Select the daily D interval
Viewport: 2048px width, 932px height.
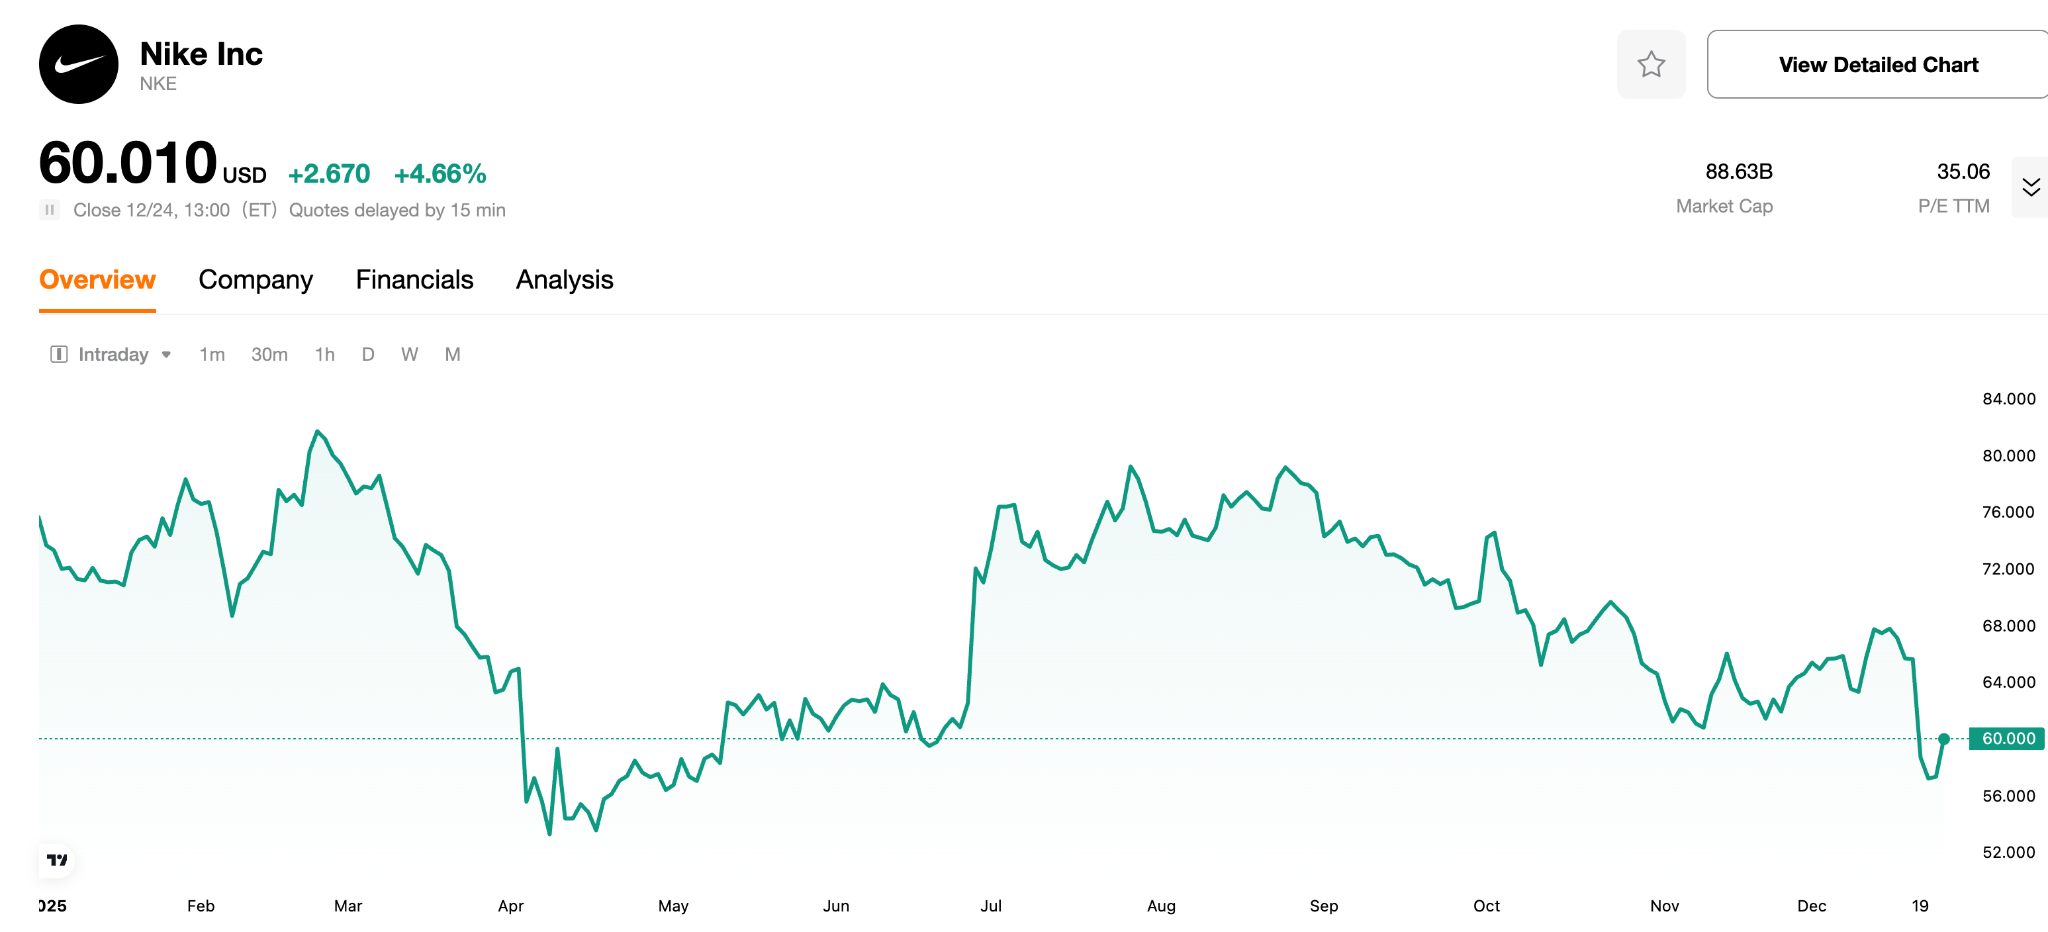tap(368, 355)
